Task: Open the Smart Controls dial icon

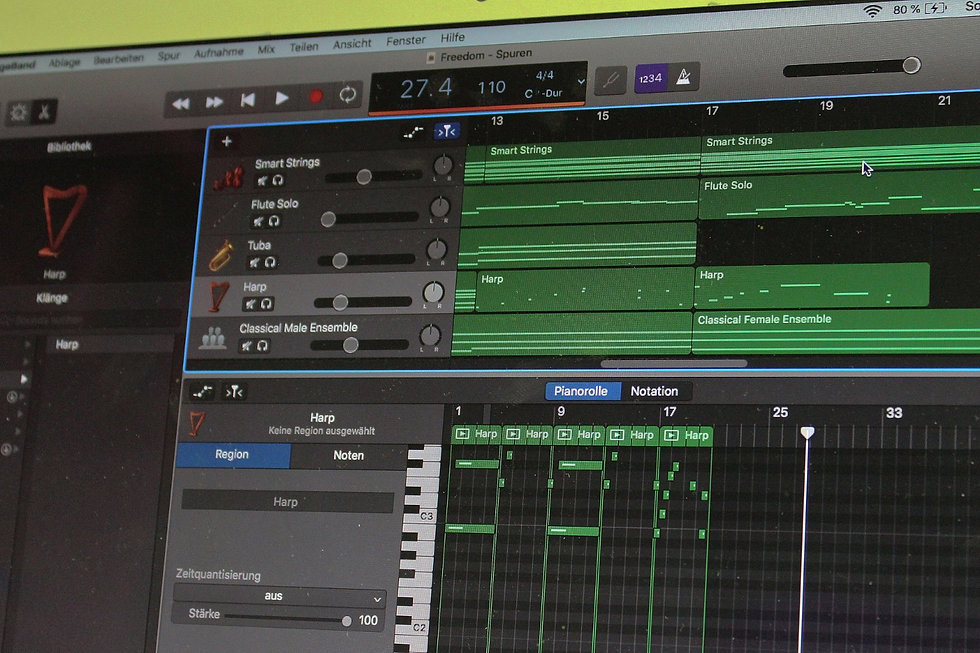Action: click(18, 112)
